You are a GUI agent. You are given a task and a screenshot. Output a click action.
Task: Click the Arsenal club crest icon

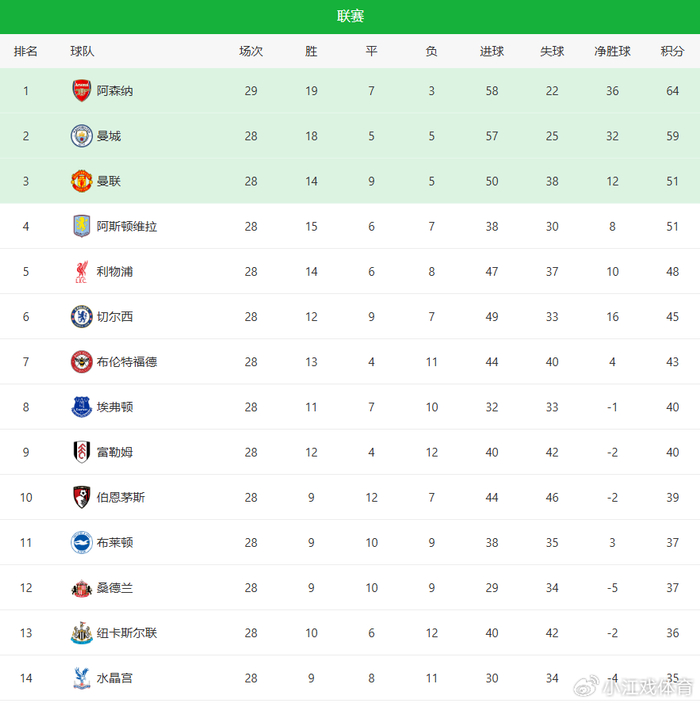point(81,91)
